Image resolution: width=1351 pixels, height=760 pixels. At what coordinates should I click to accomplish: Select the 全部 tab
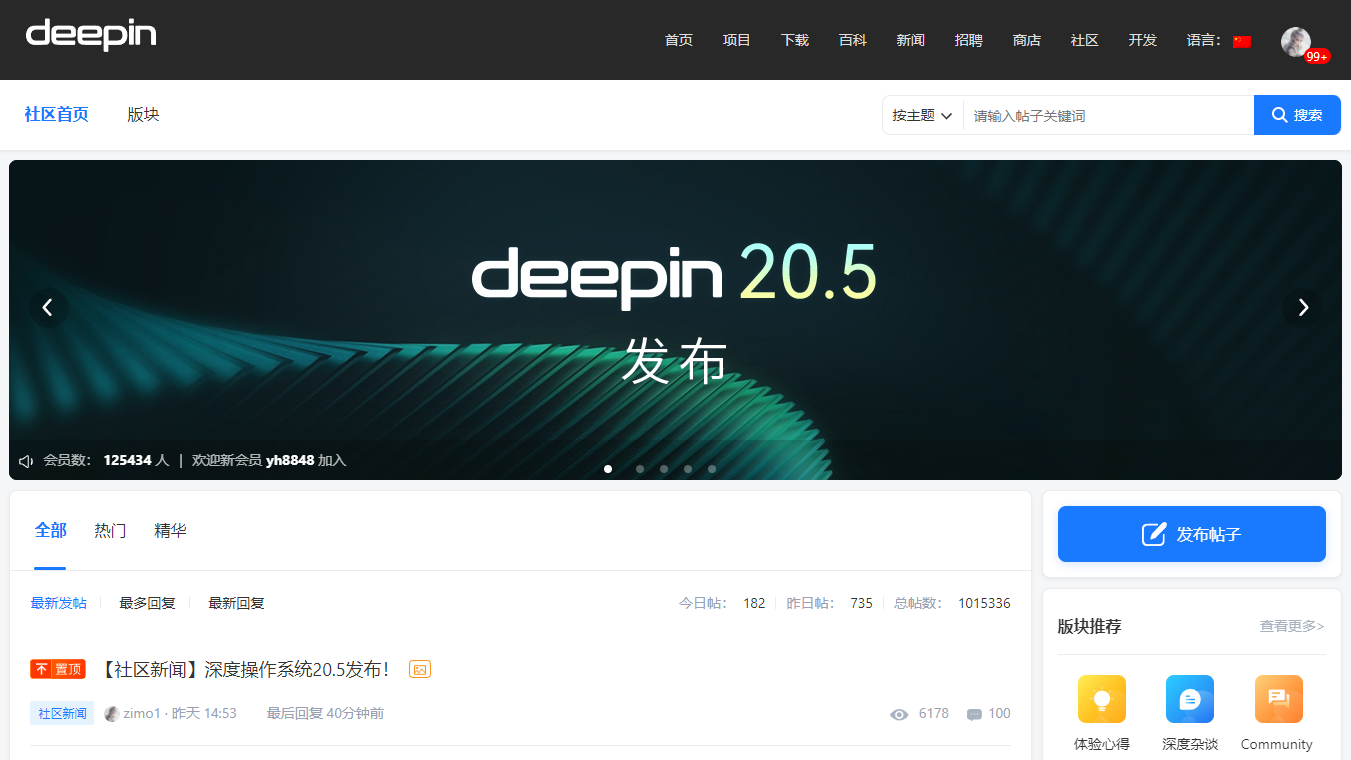point(50,531)
